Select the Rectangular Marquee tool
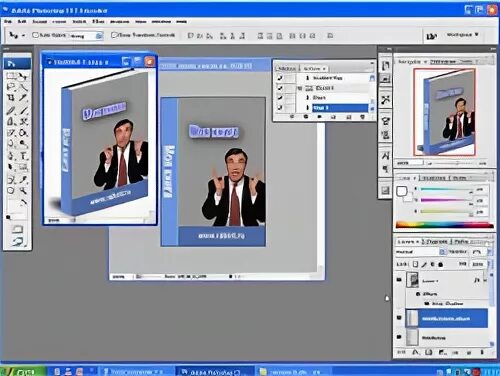This screenshot has height=376, width=500. (x=11, y=76)
